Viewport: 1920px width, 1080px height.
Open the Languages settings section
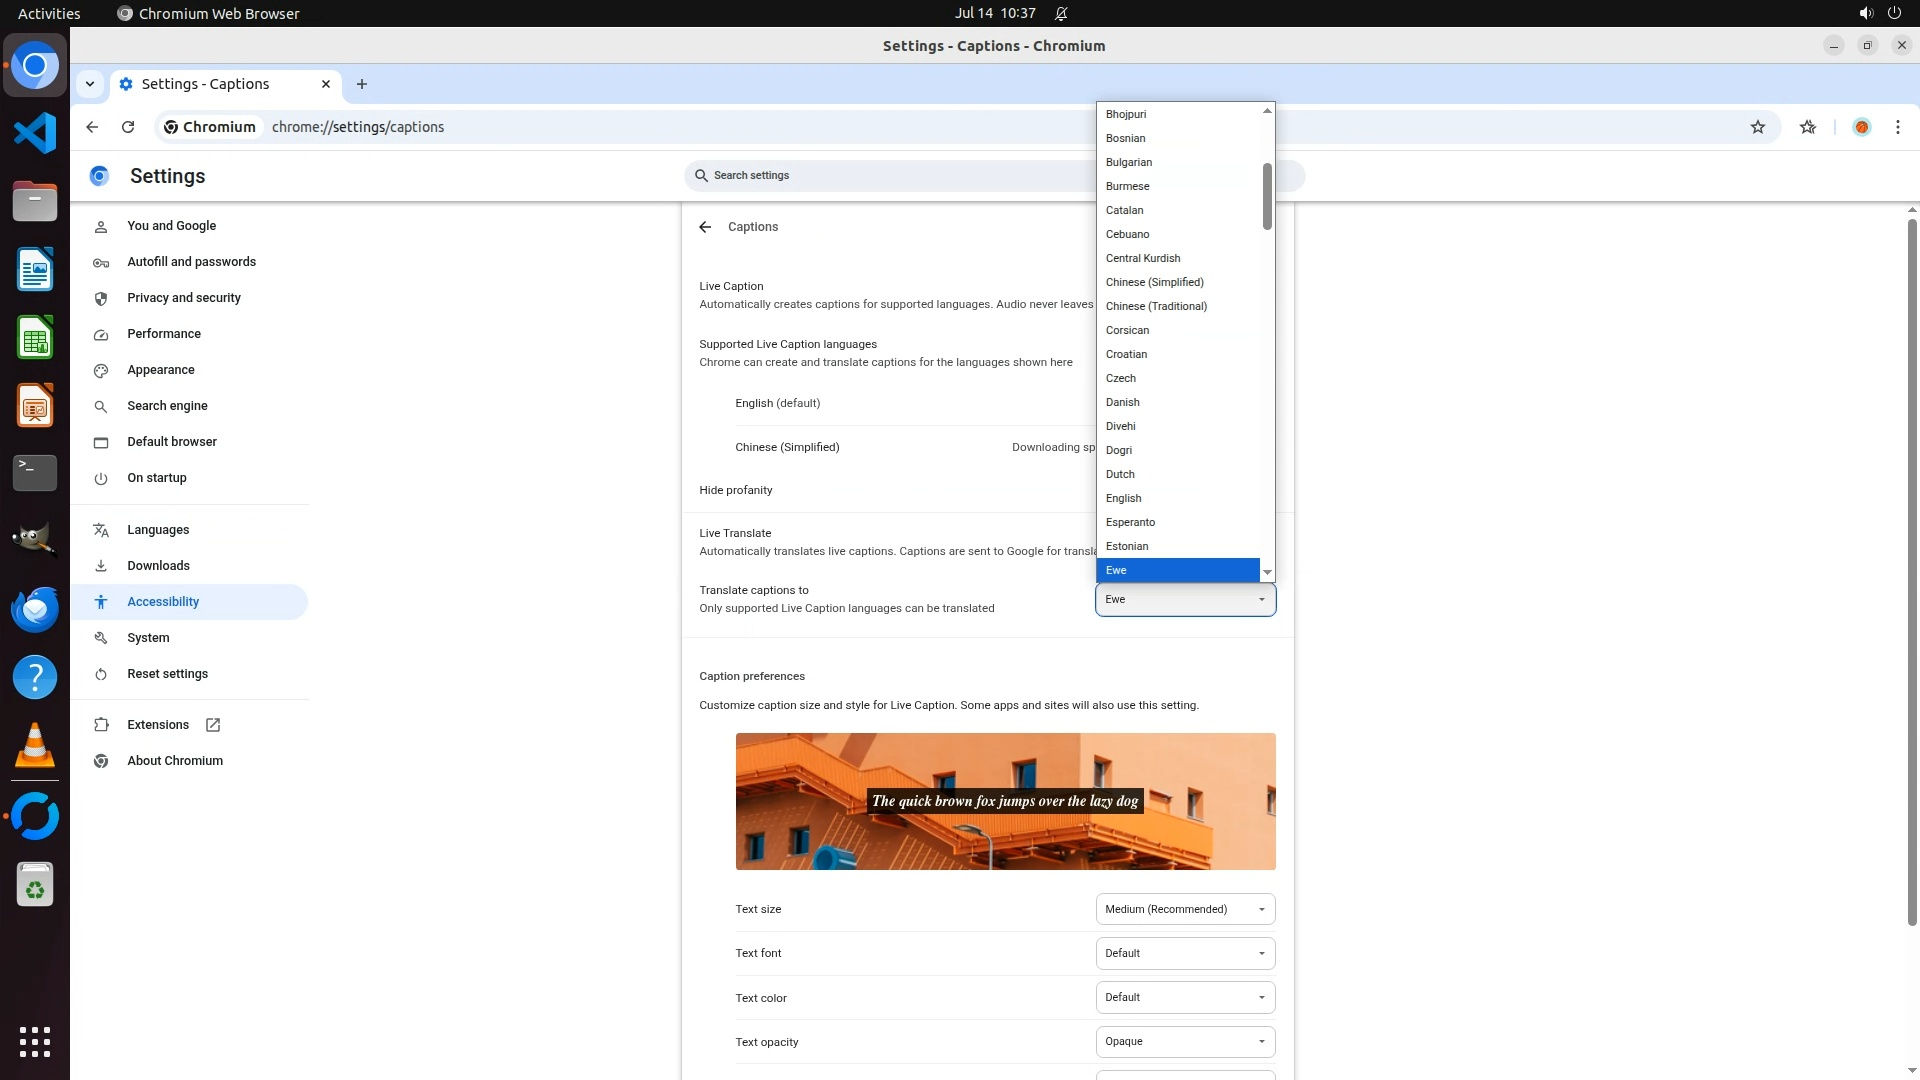(158, 530)
